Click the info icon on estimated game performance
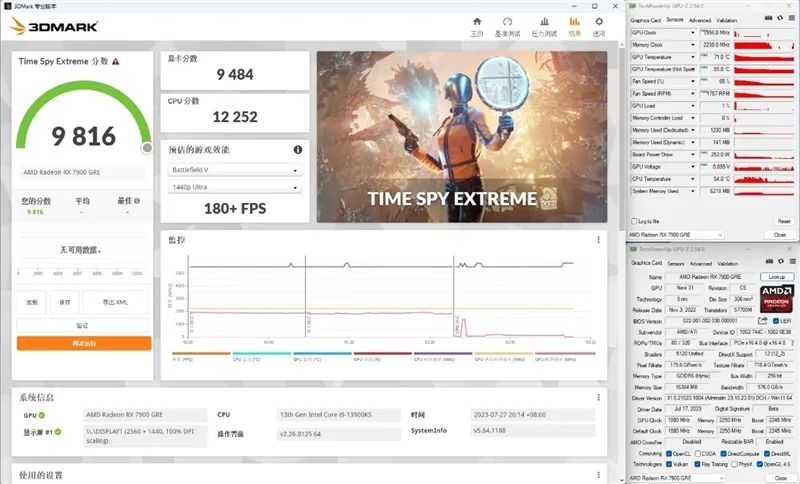The width and height of the screenshot is (800, 484). (x=298, y=149)
